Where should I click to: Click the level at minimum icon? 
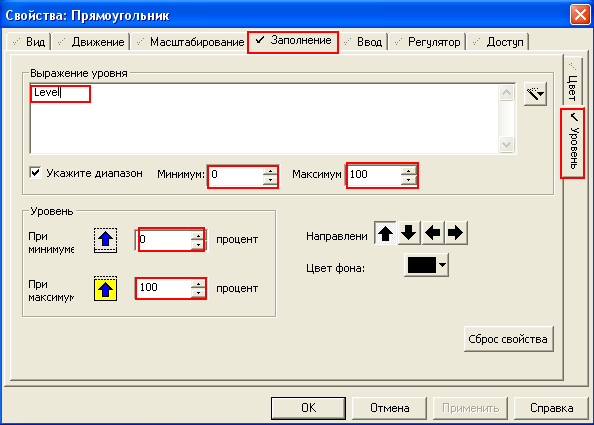pos(105,241)
